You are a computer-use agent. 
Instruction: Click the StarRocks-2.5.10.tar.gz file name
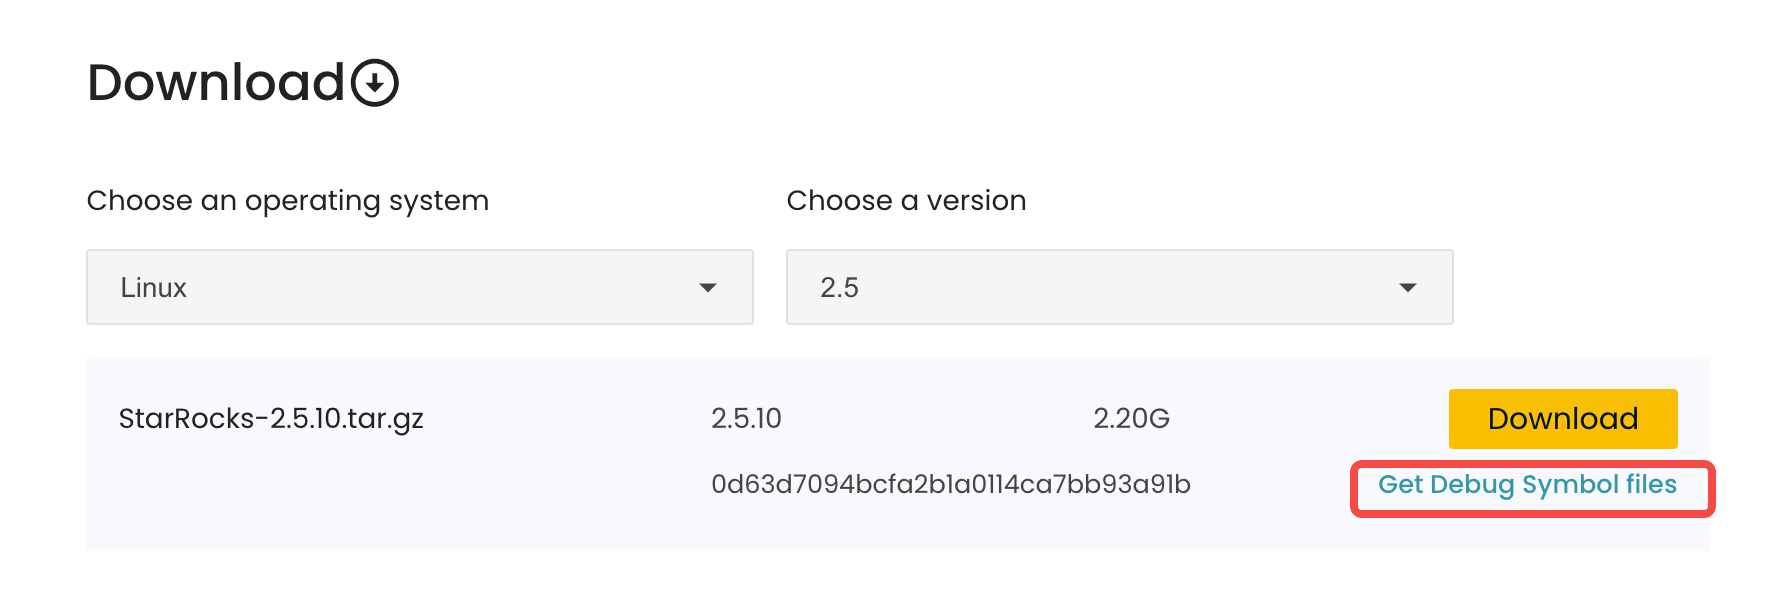271,418
